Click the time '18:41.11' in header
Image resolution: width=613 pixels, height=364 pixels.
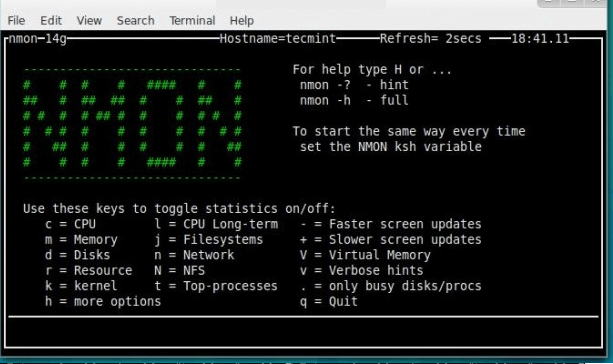coord(540,39)
